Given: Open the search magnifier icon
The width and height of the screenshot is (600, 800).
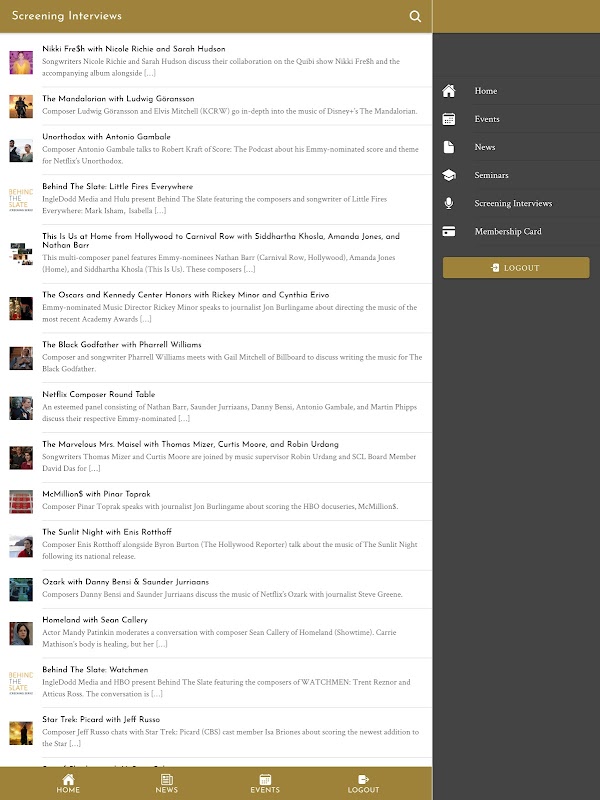Looking at the screenshot, I should [x=415, y=16].
